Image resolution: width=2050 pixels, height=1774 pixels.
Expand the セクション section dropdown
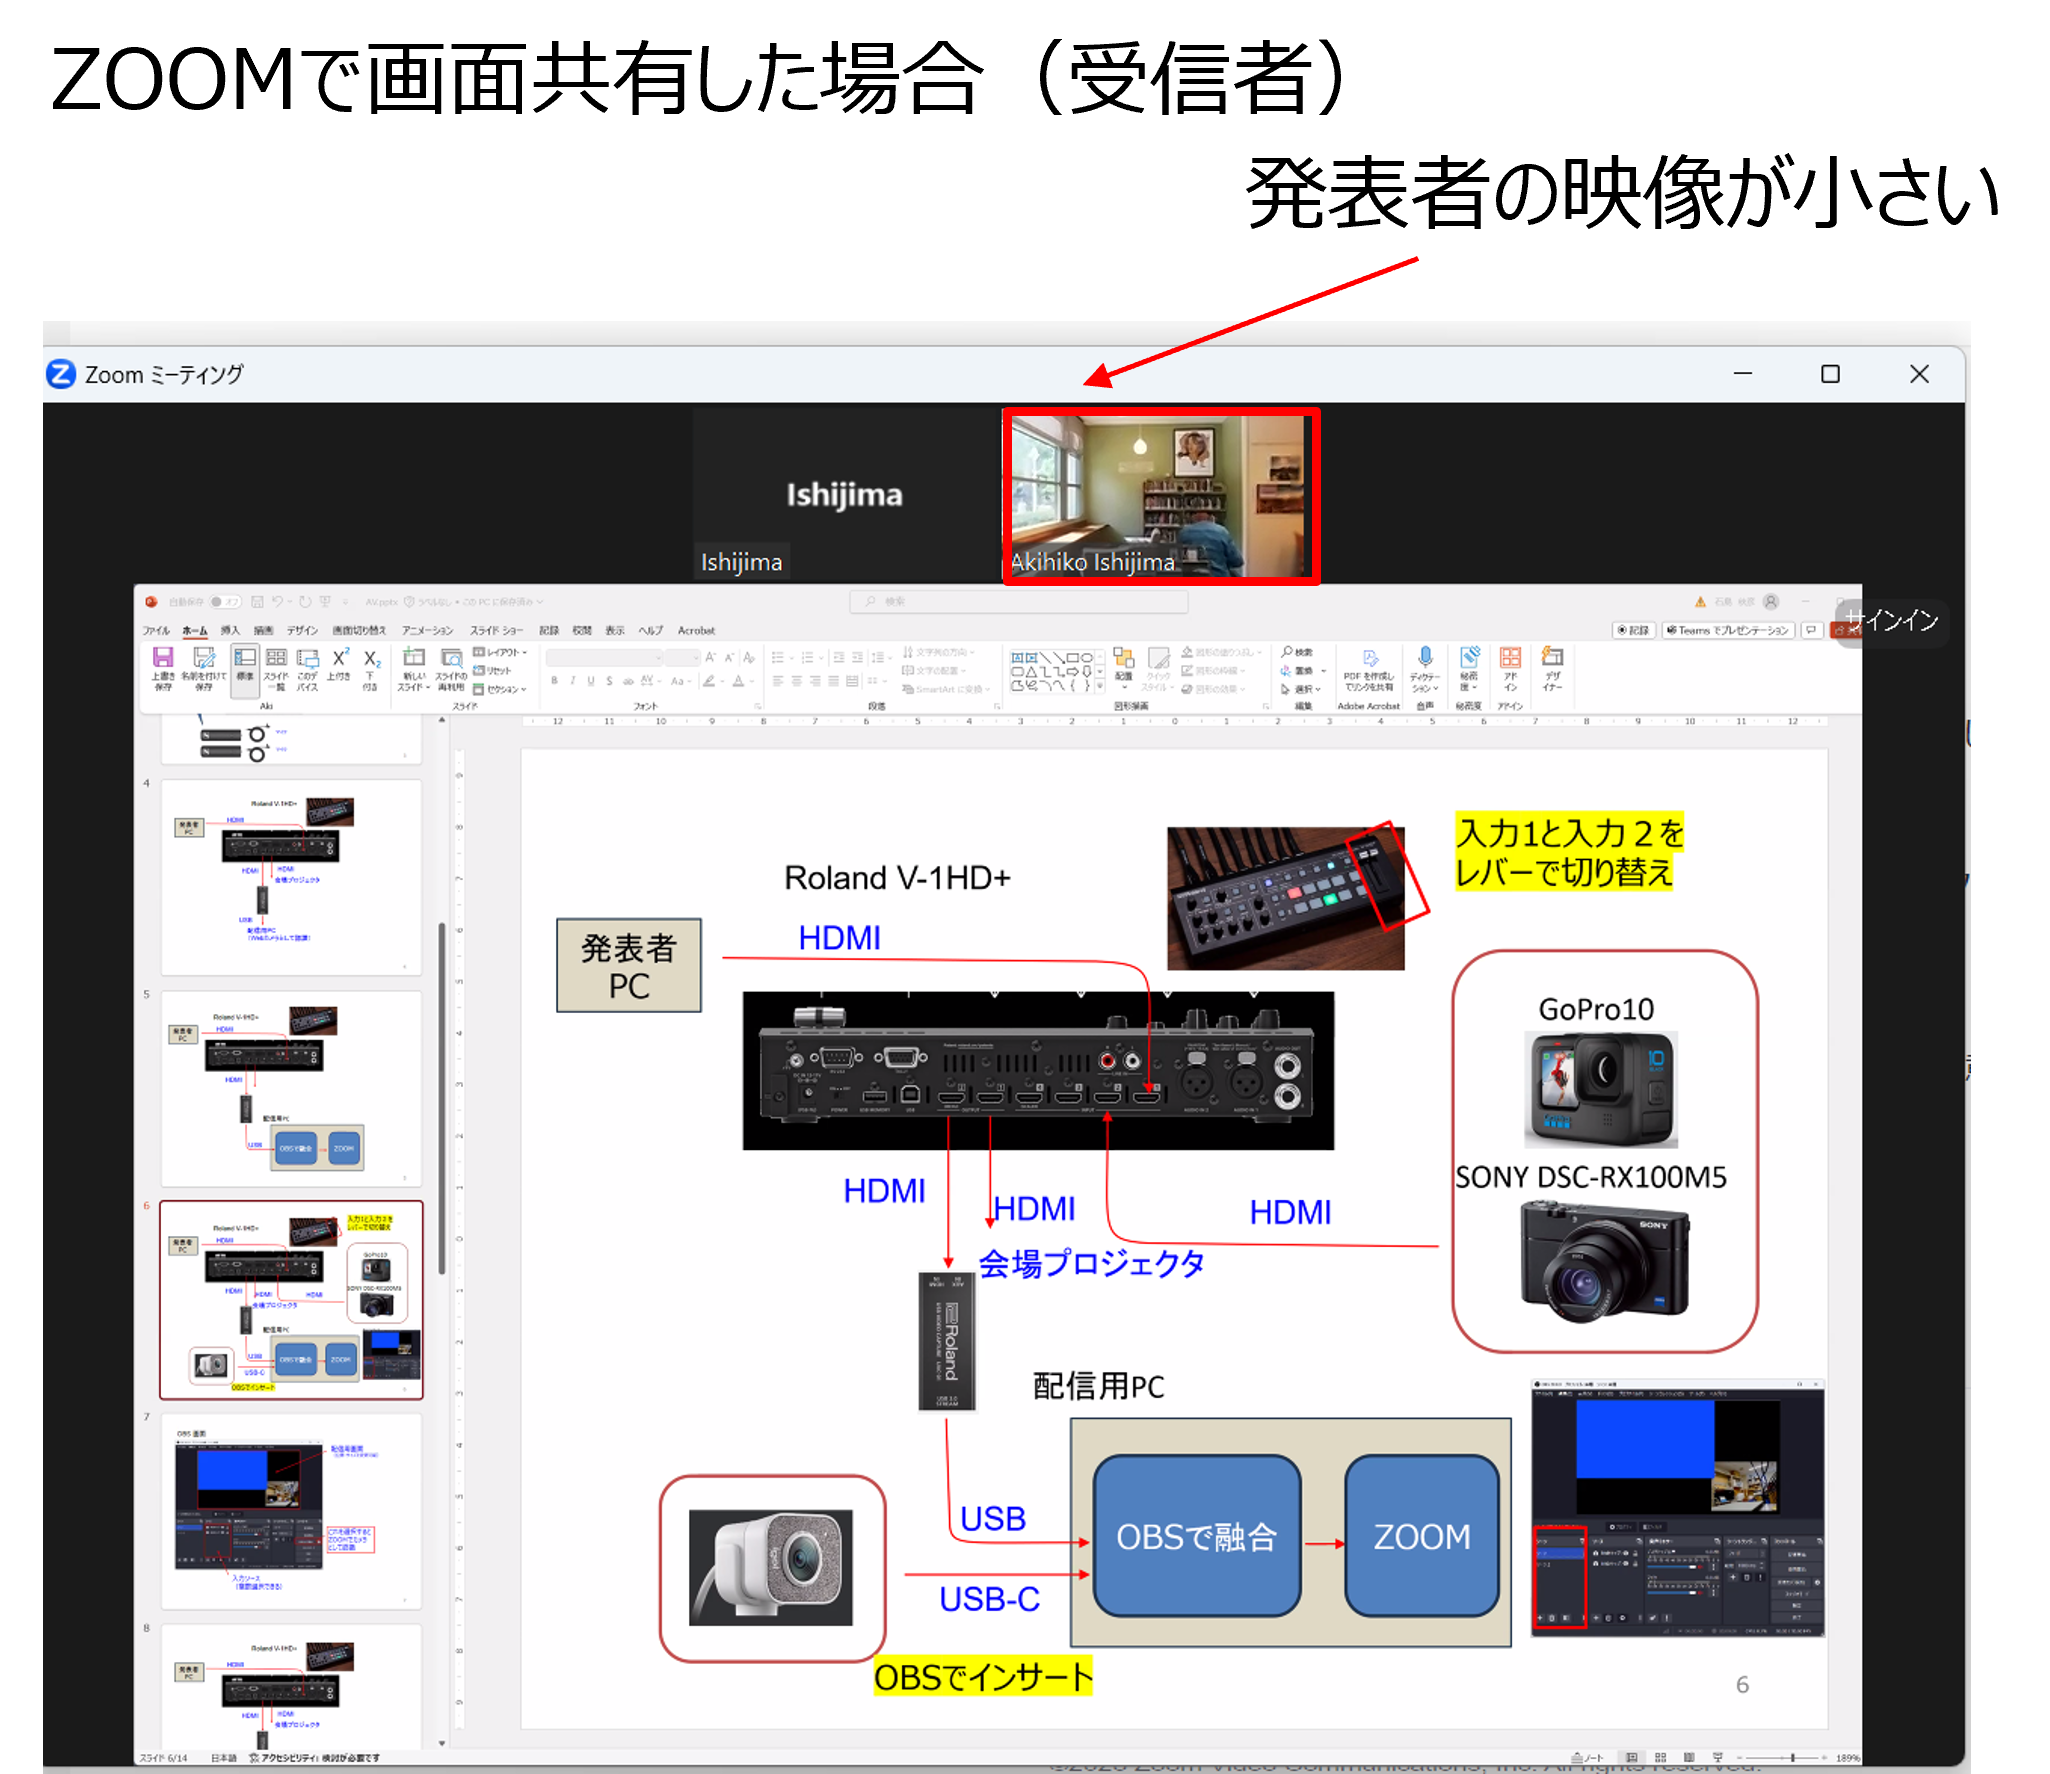500,689
